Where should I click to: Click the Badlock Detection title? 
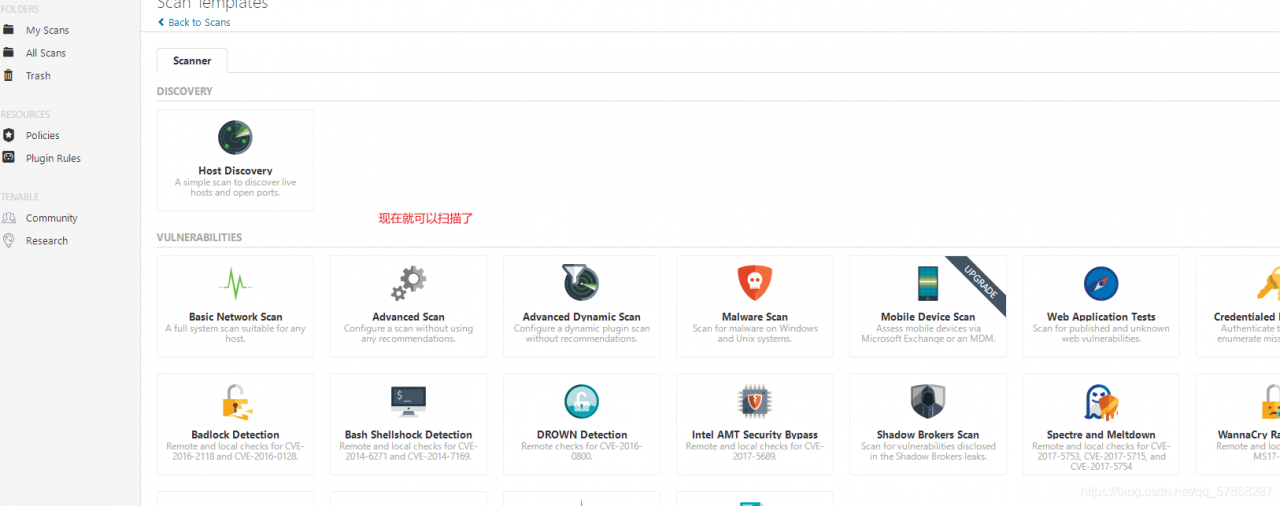click(x=235, y=435)
